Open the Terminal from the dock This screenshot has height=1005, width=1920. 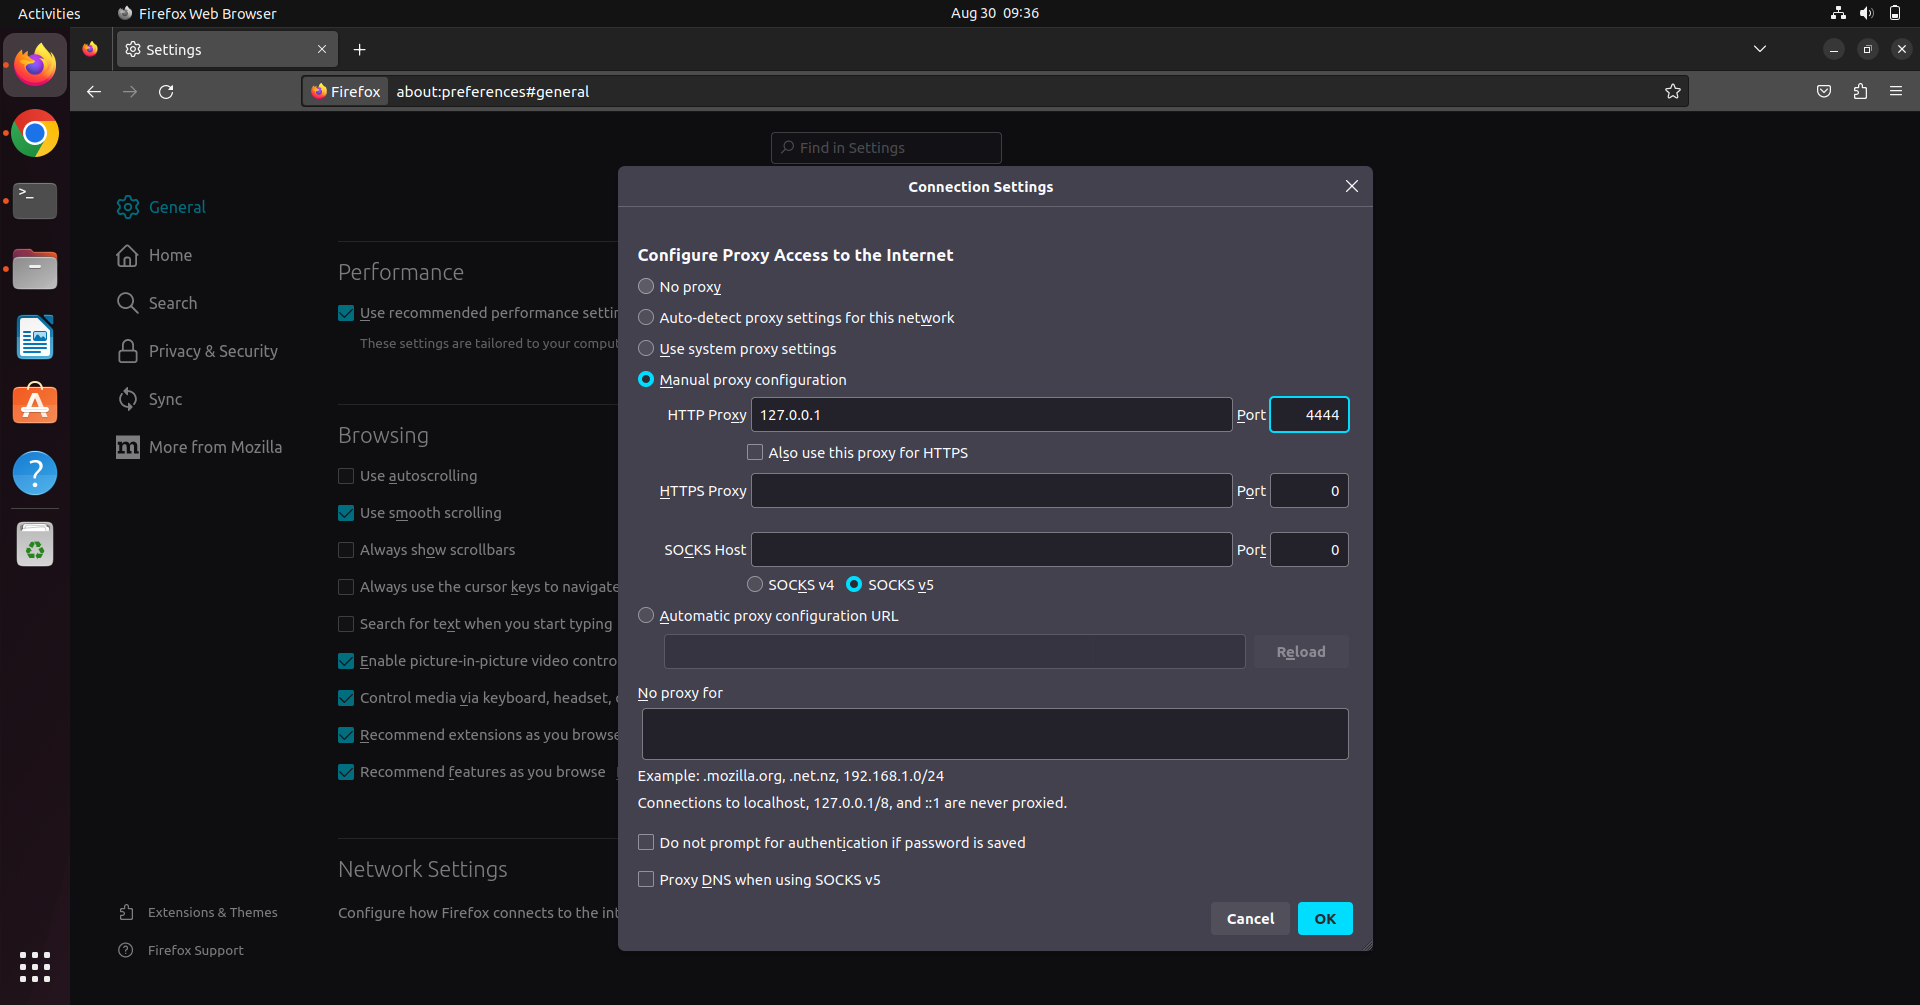click(x=34, y=201)
